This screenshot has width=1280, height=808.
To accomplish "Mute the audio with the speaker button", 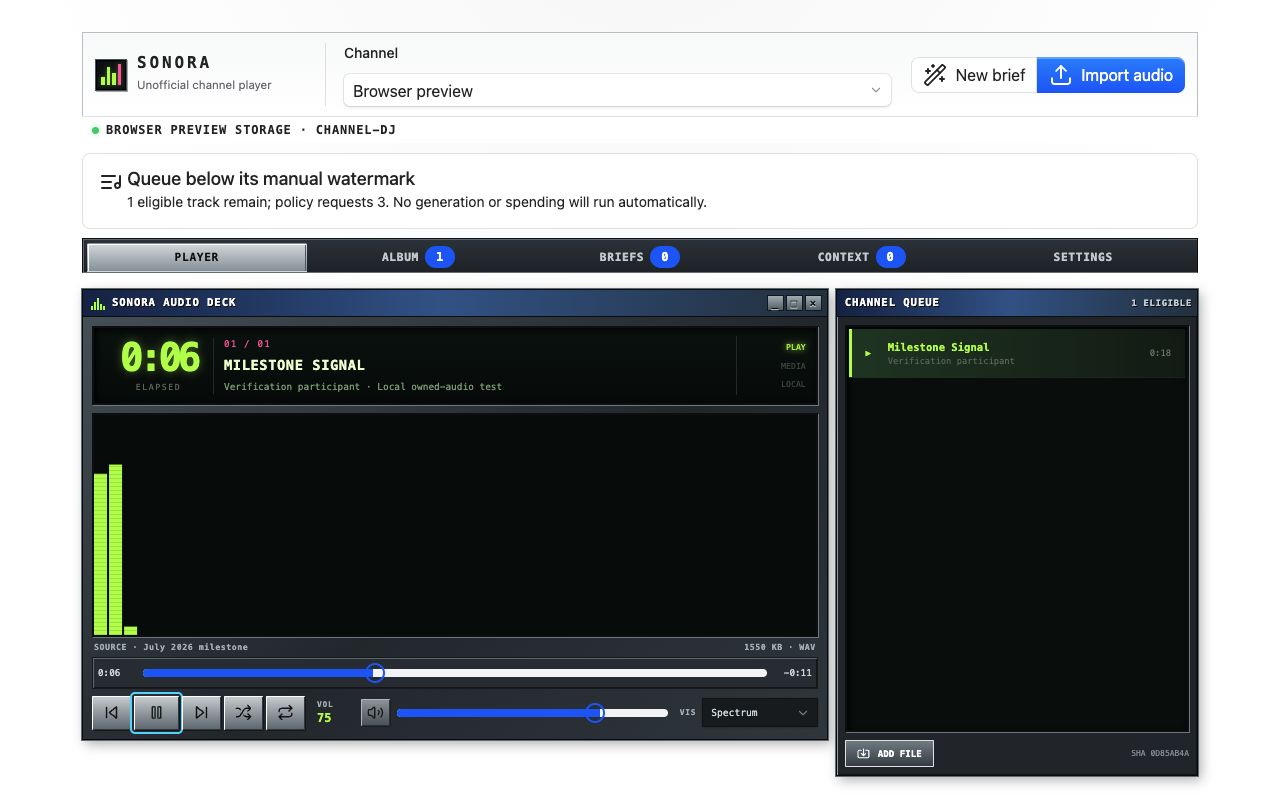I will pyautogui.click(x=375, y=713).
